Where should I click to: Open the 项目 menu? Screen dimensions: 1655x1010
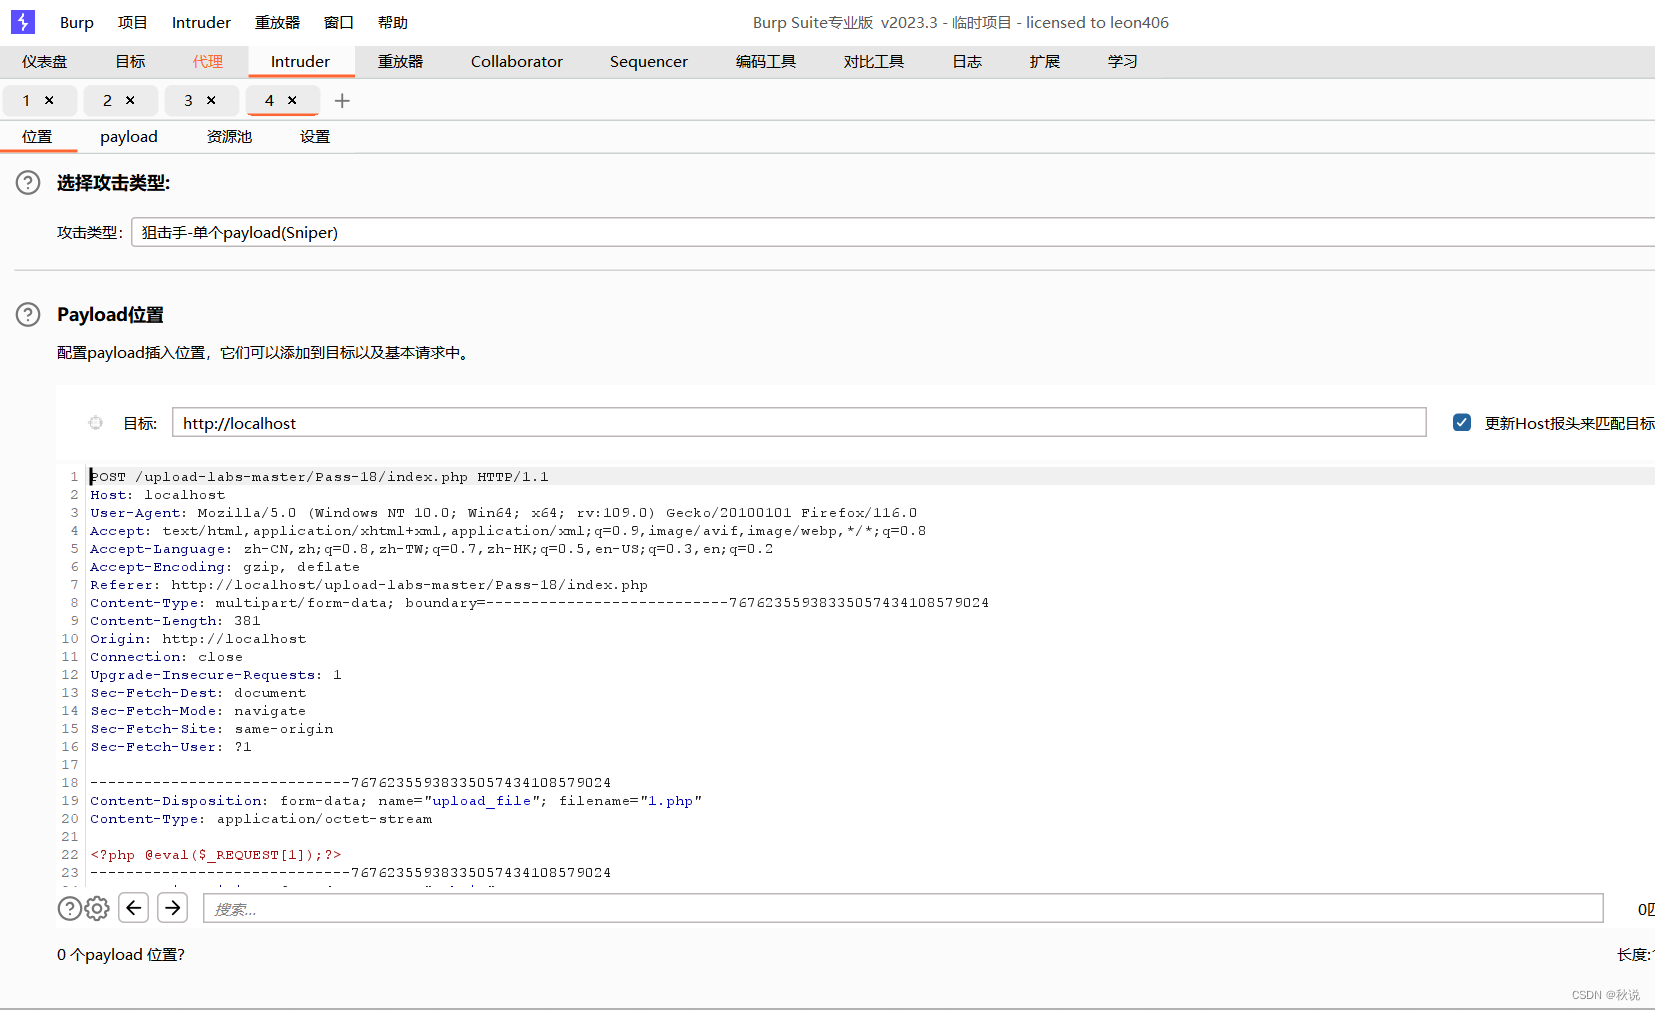coord(132,22)
